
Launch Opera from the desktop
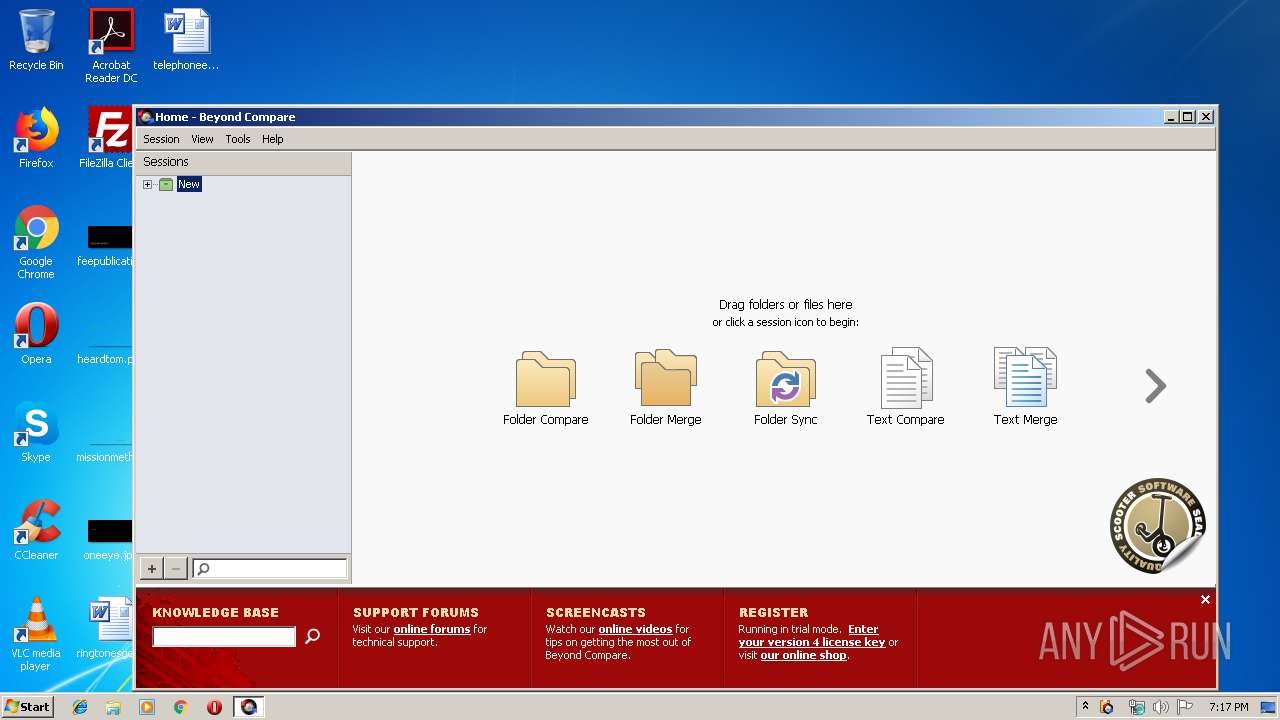coord(36,334)
